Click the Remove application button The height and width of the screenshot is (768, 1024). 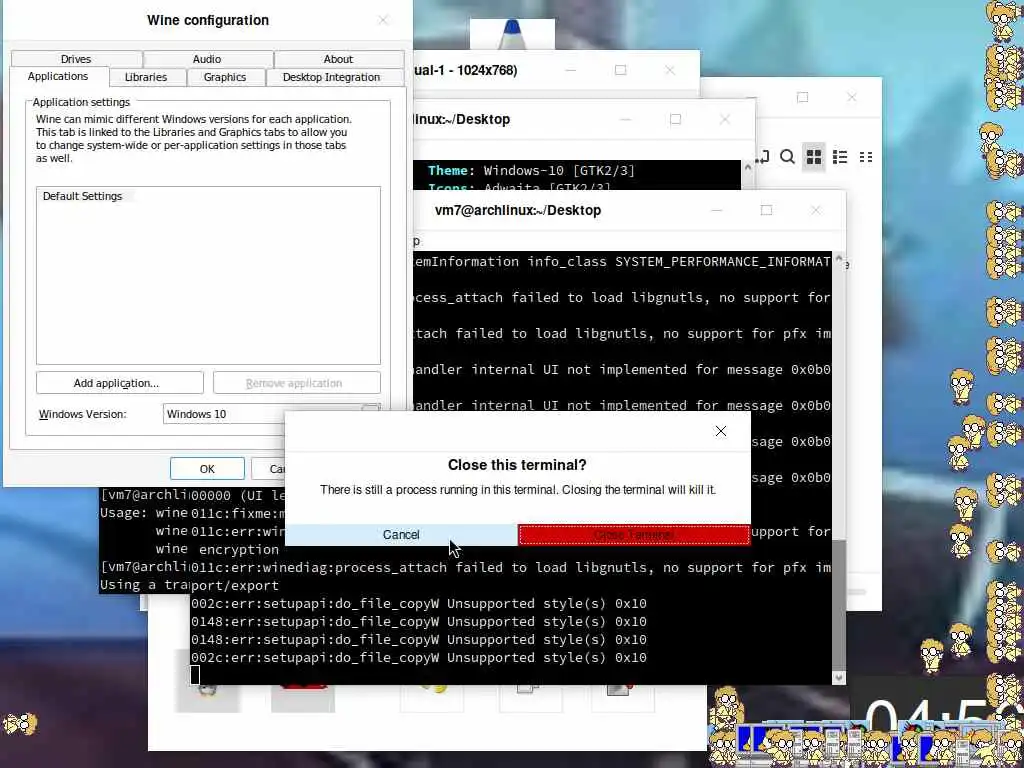(x=296, y=383)
